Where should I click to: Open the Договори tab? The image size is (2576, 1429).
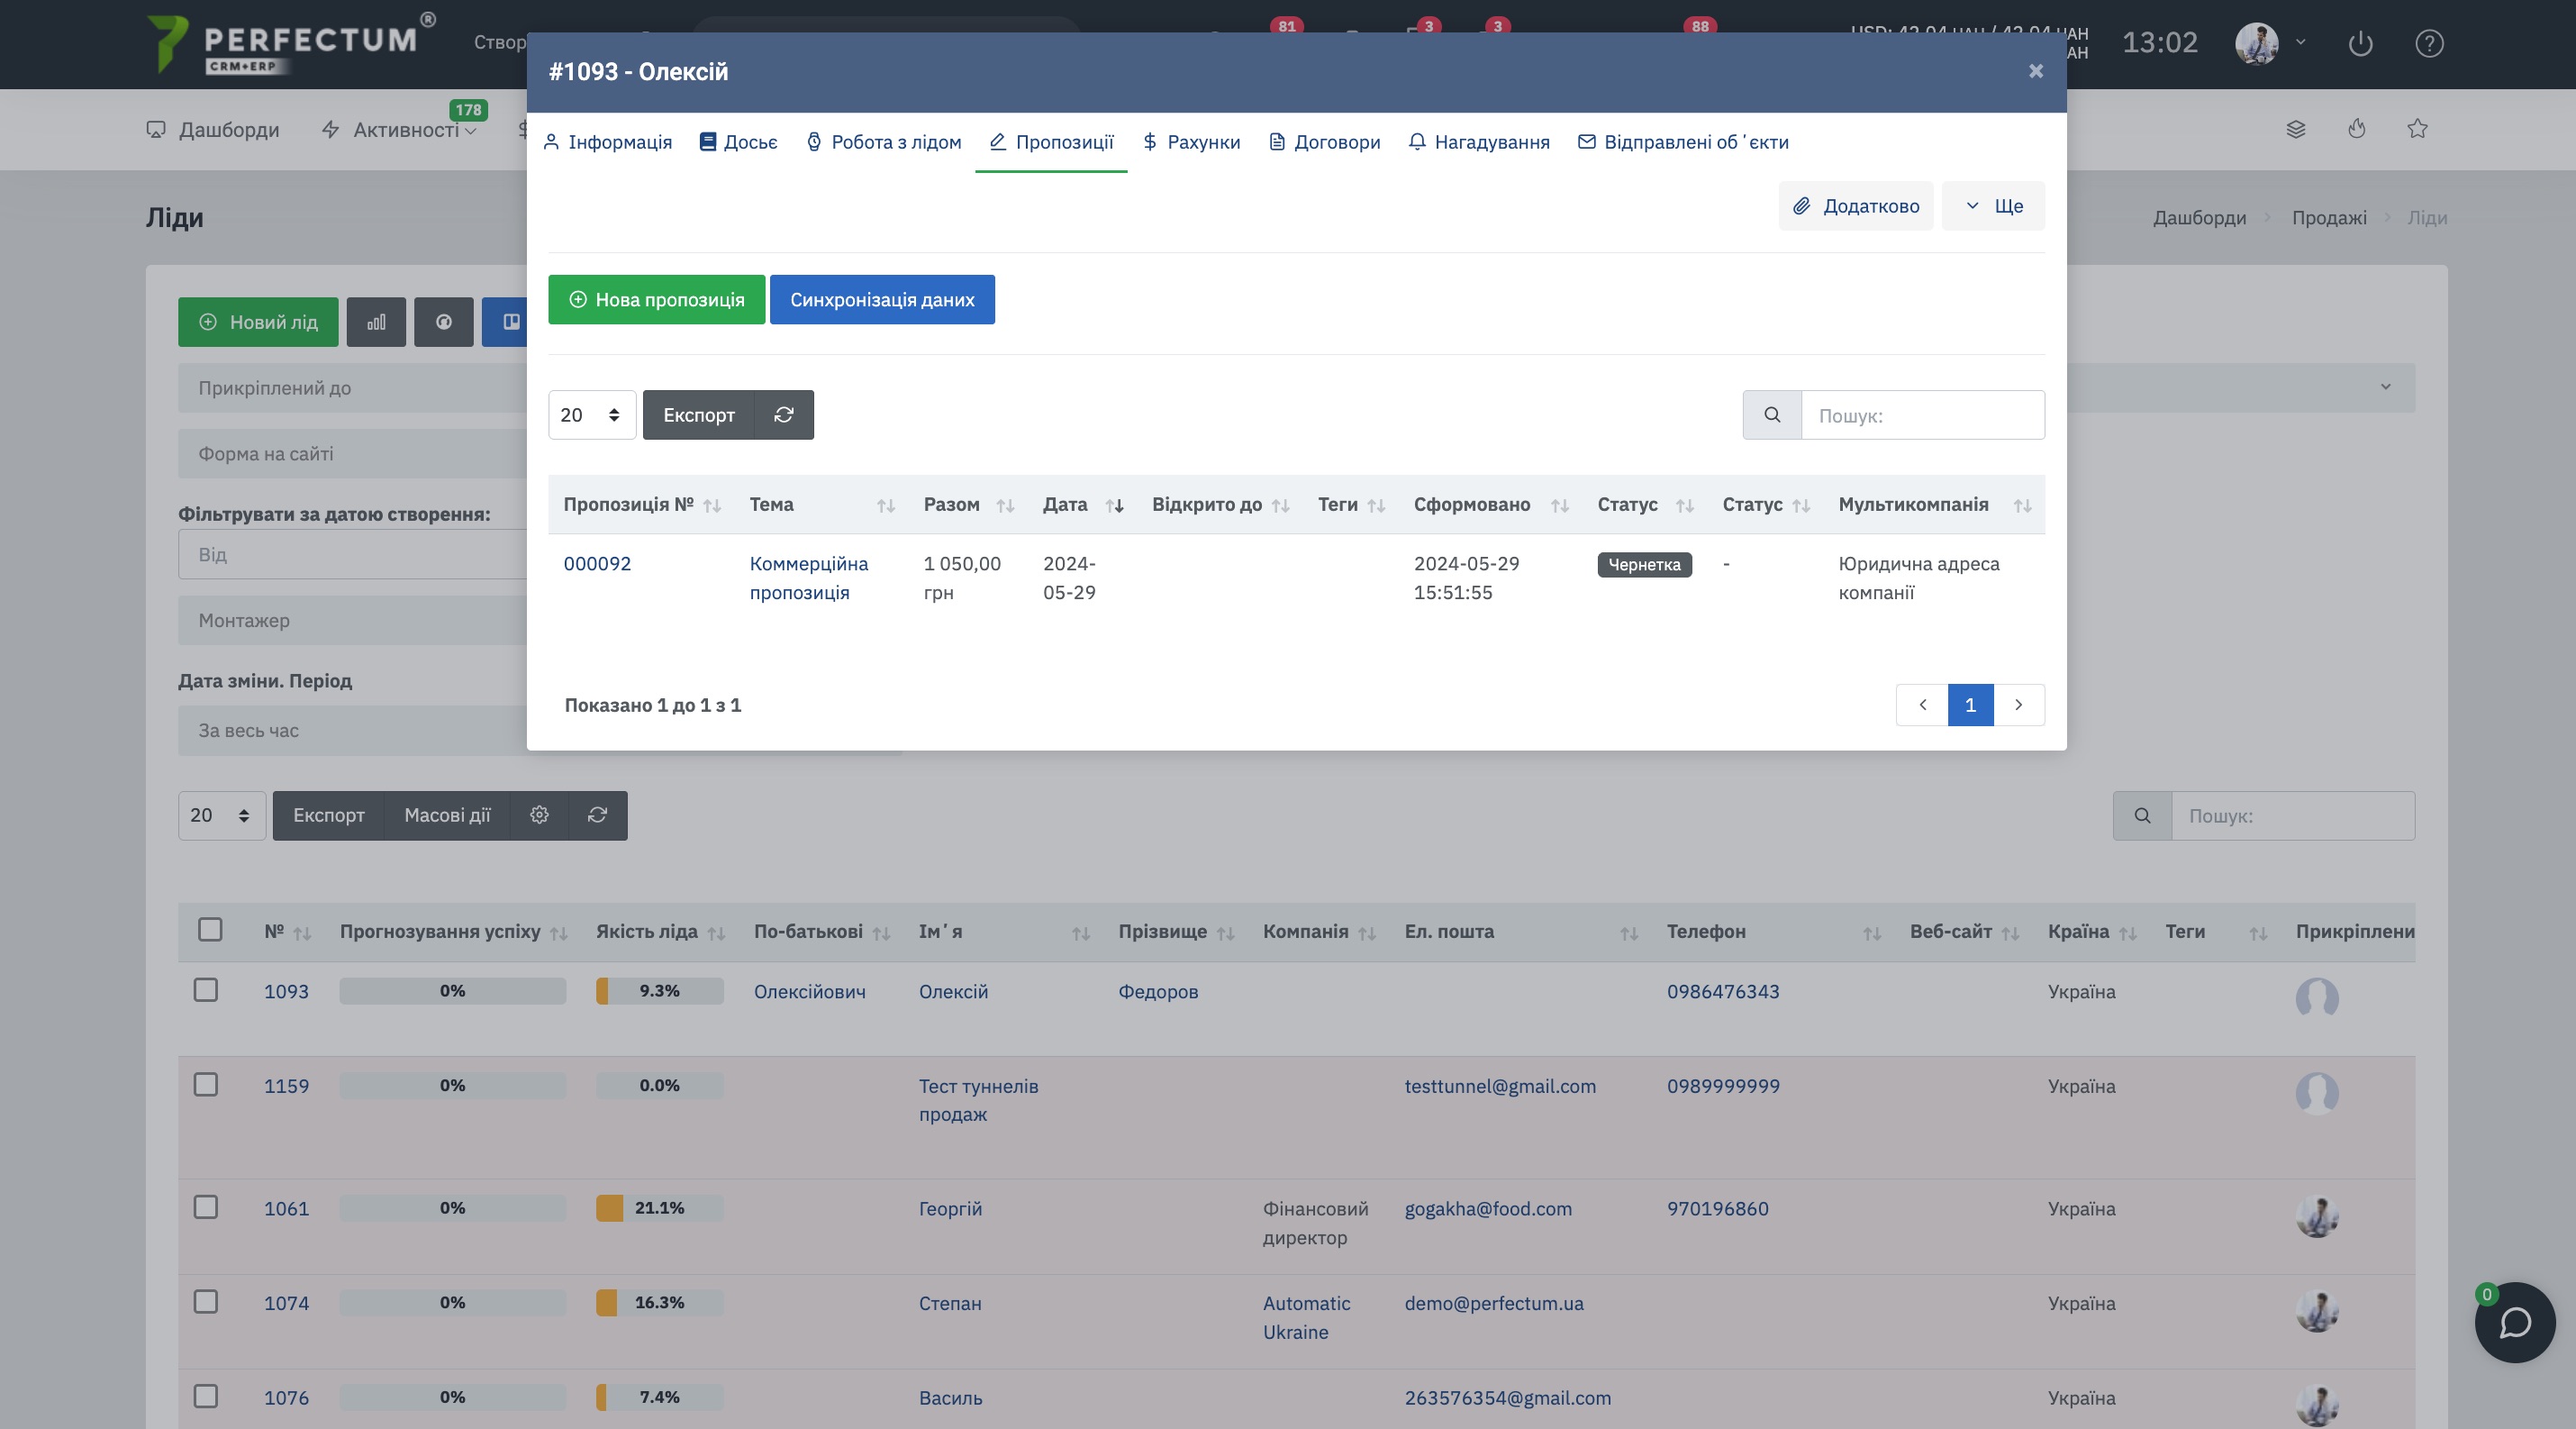coord(1325,142)
